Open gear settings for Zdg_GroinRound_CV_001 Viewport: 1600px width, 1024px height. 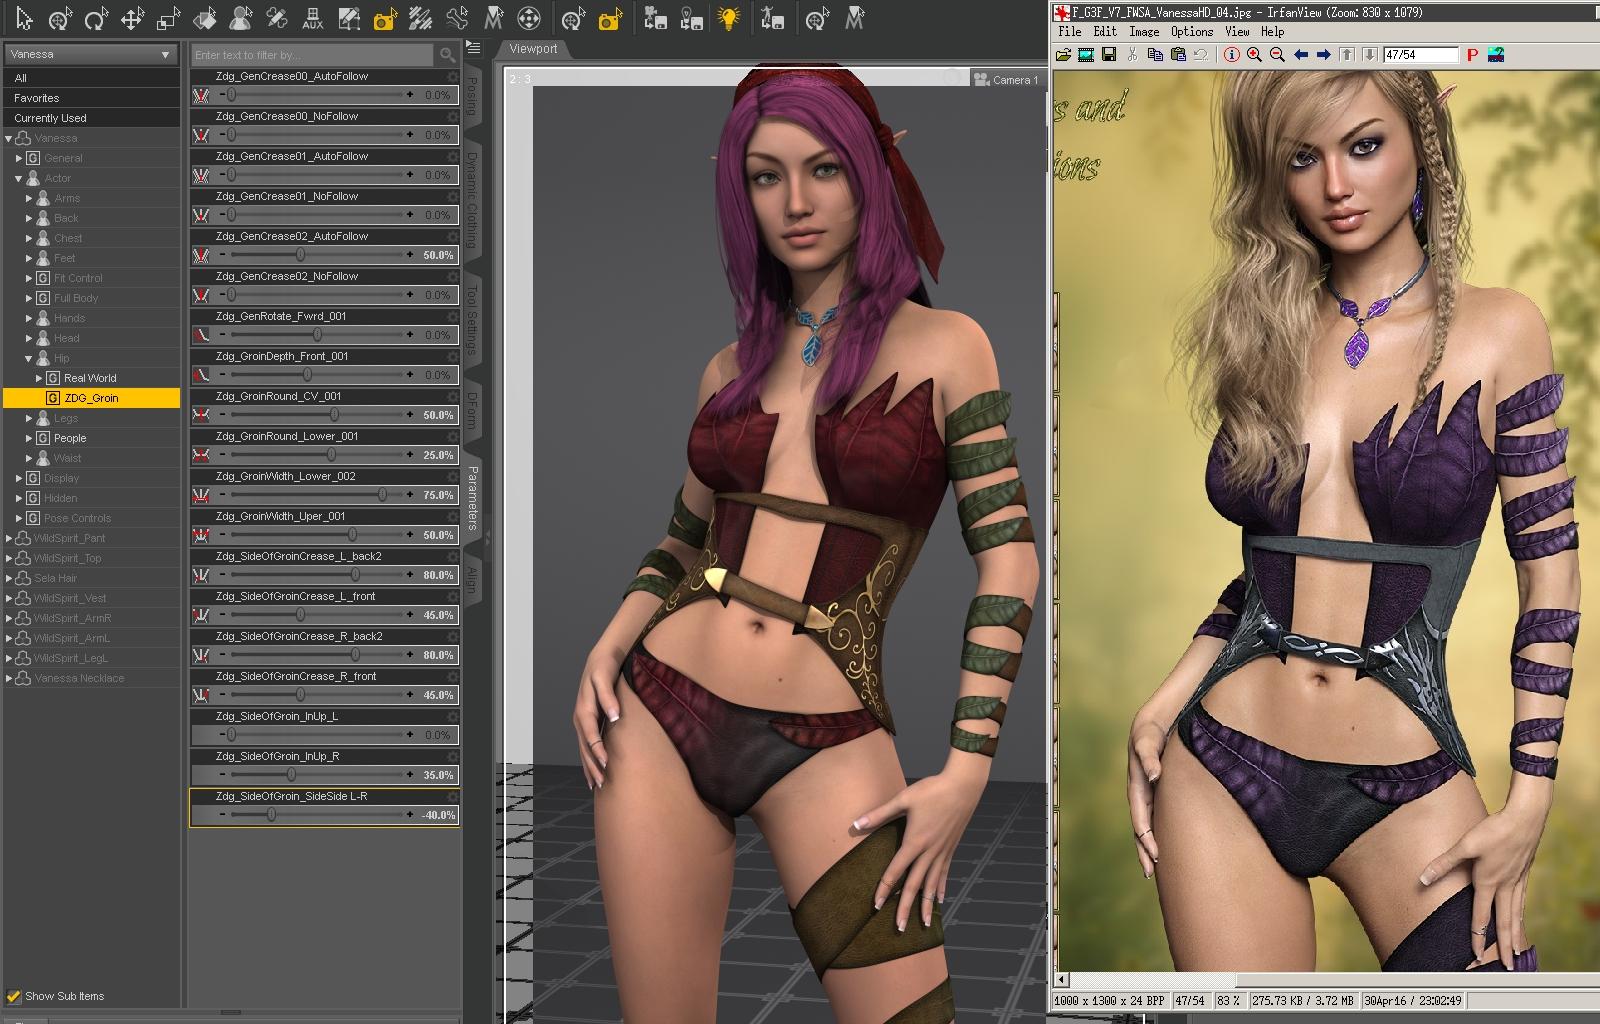[453, 396]
